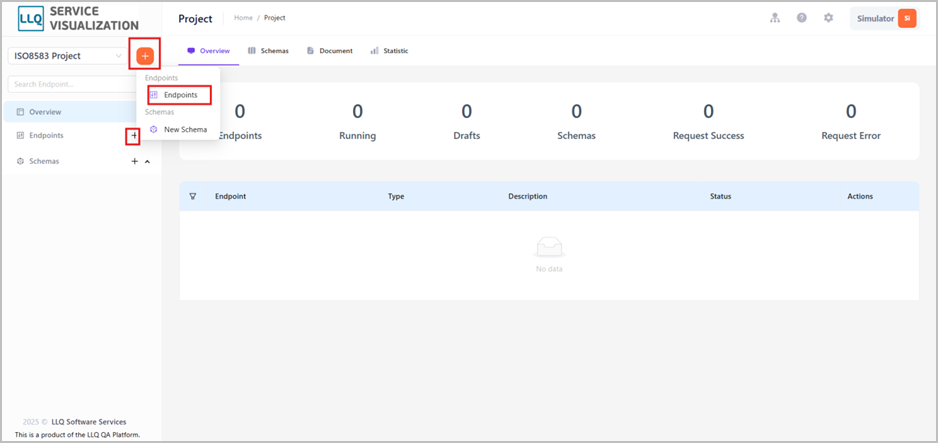Click the plus icon next to sidebar Endpoints
Screen dimensions: 938x443
point(134,136)
